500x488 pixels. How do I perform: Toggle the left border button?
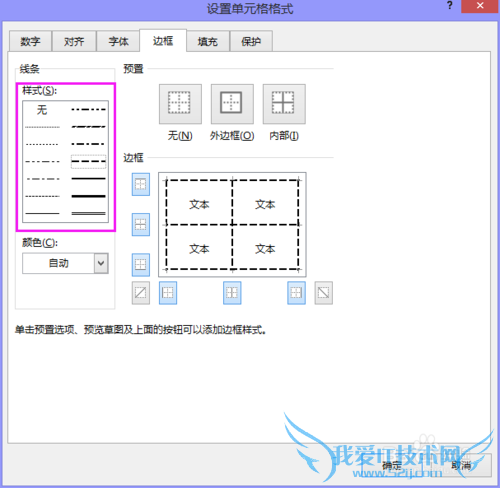(x=168, y=293)
